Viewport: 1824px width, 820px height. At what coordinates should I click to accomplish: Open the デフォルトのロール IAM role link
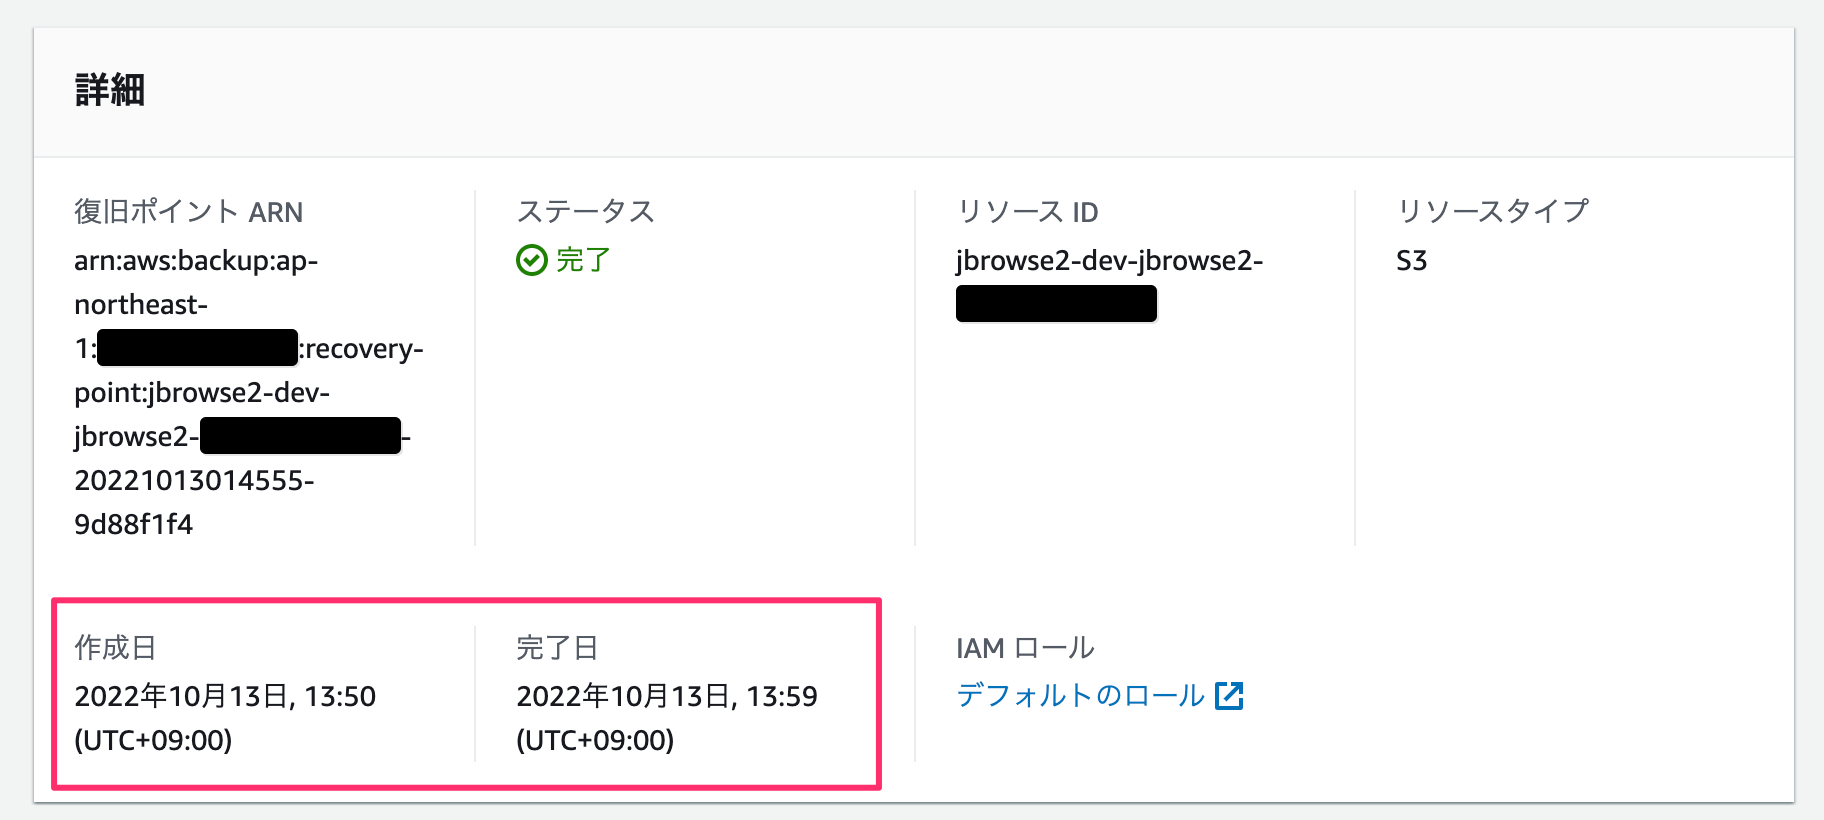1077,695
